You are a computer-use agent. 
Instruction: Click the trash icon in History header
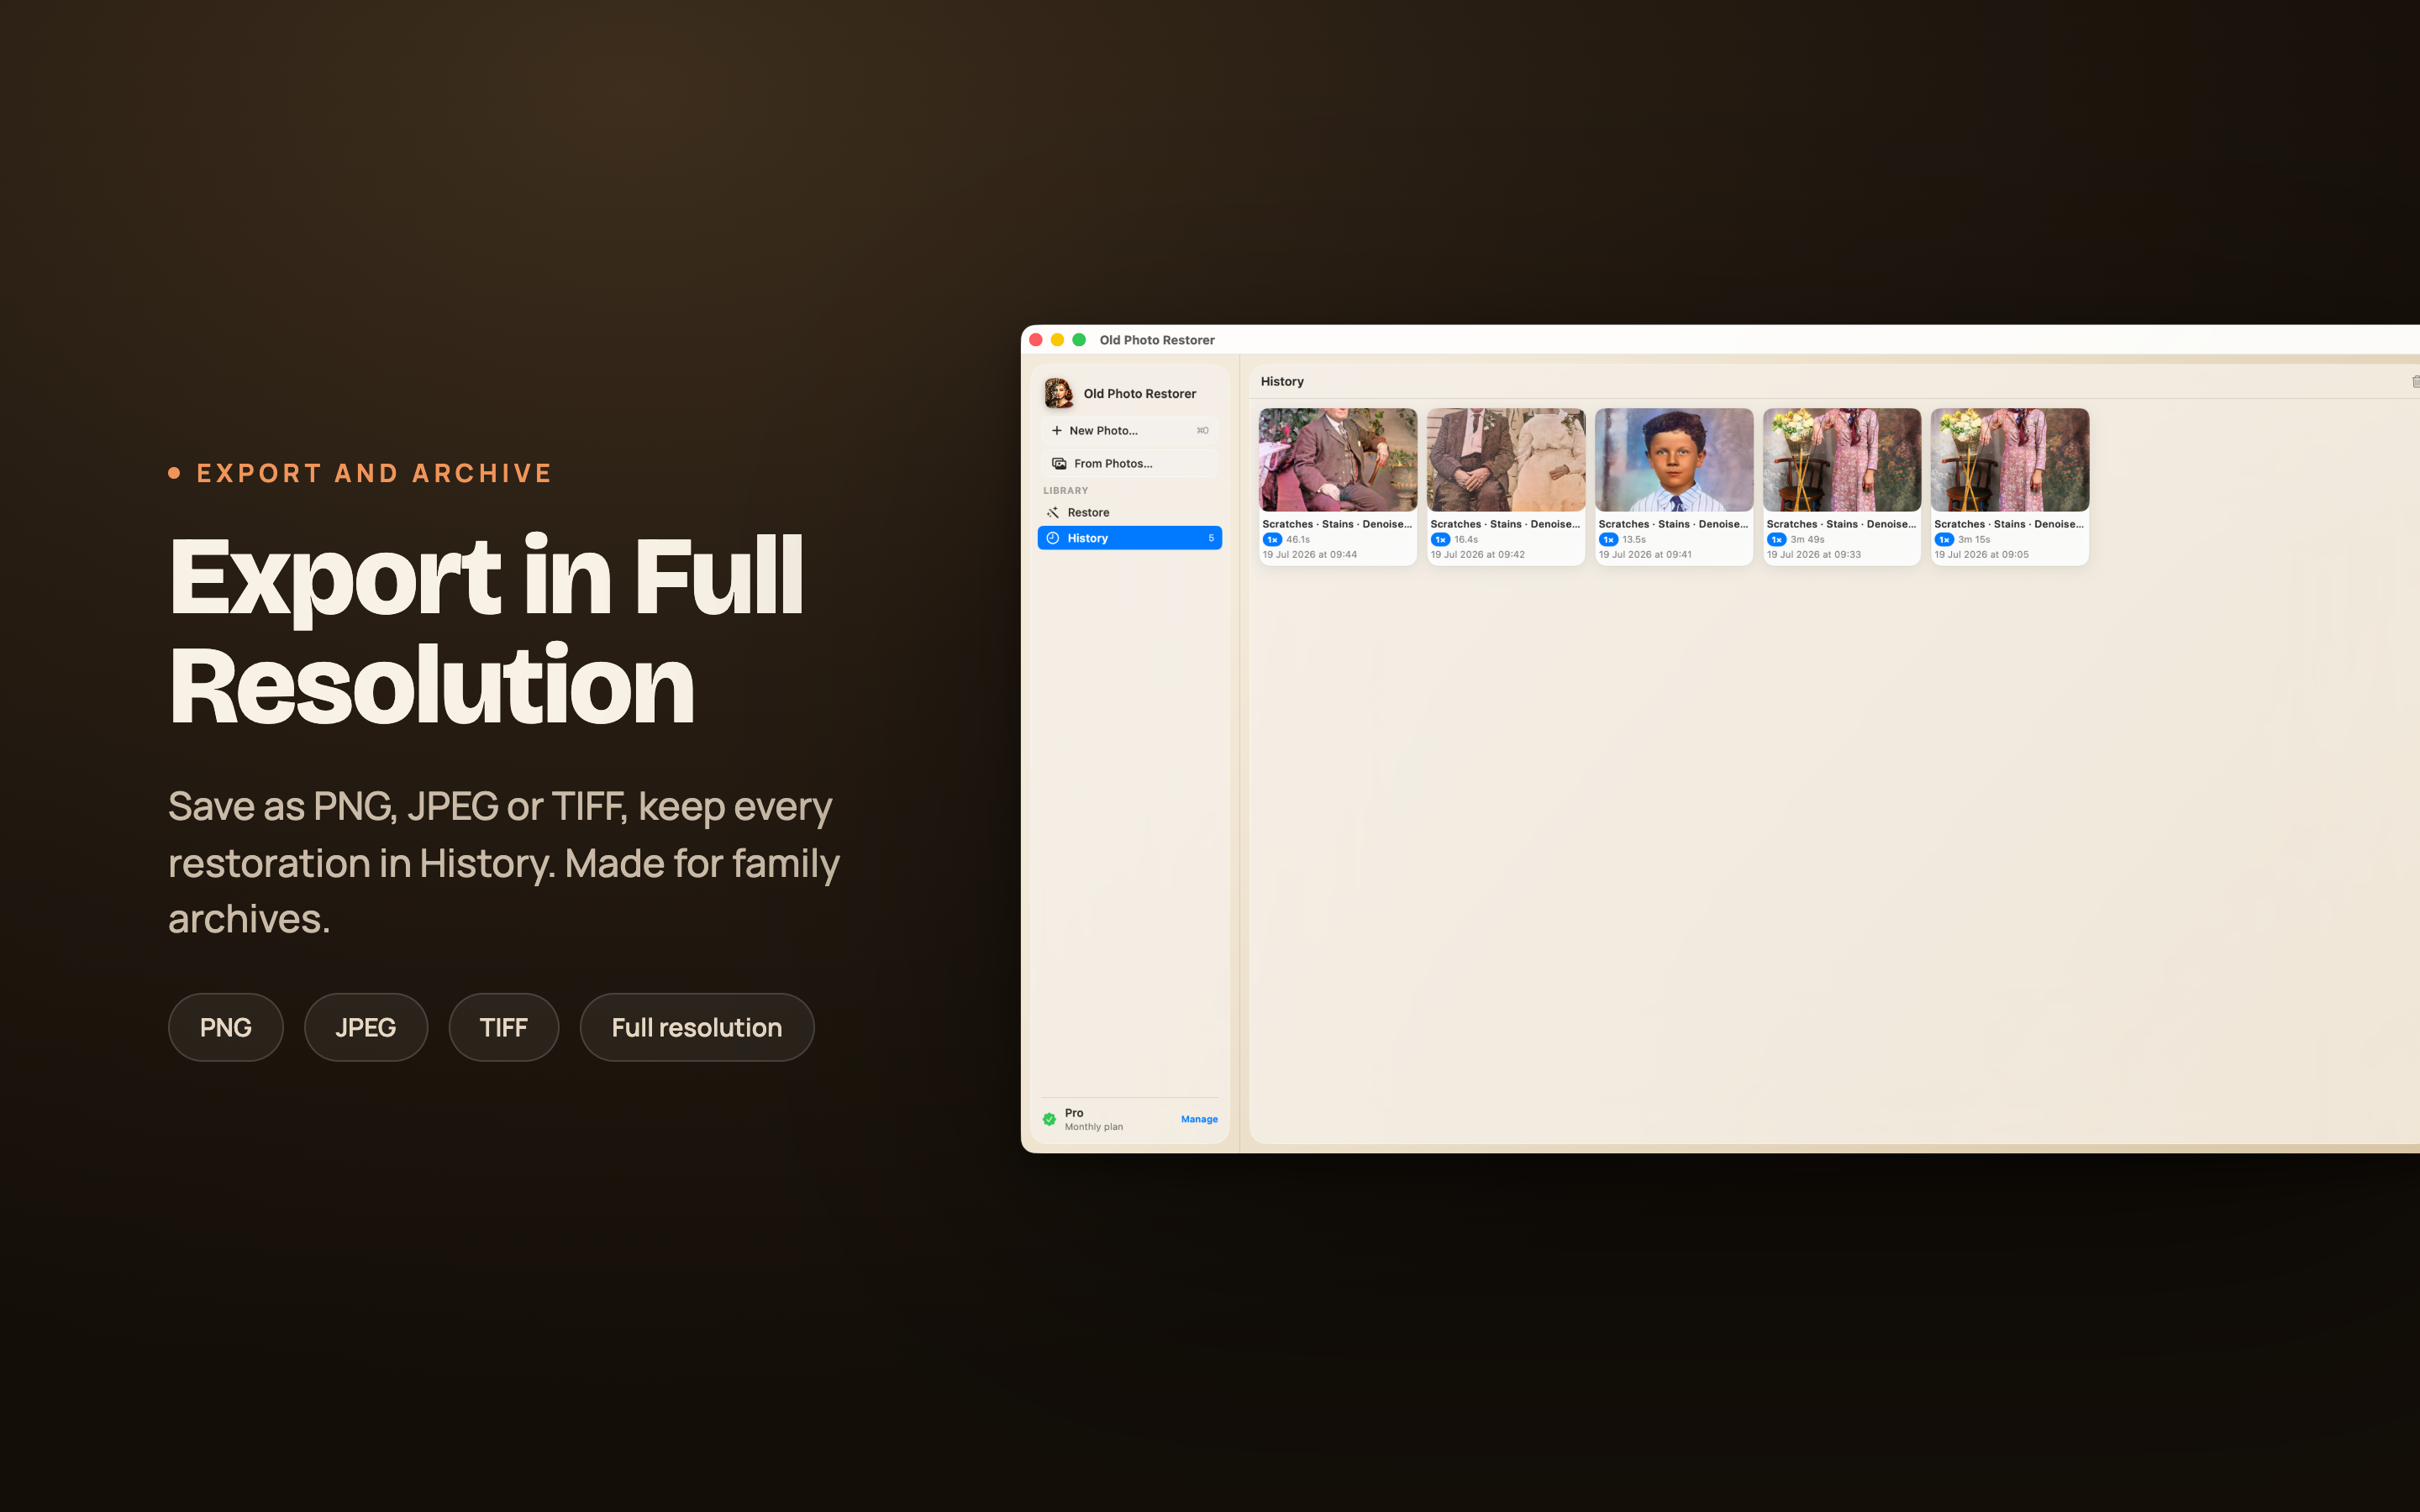(x=2415, y=382)
